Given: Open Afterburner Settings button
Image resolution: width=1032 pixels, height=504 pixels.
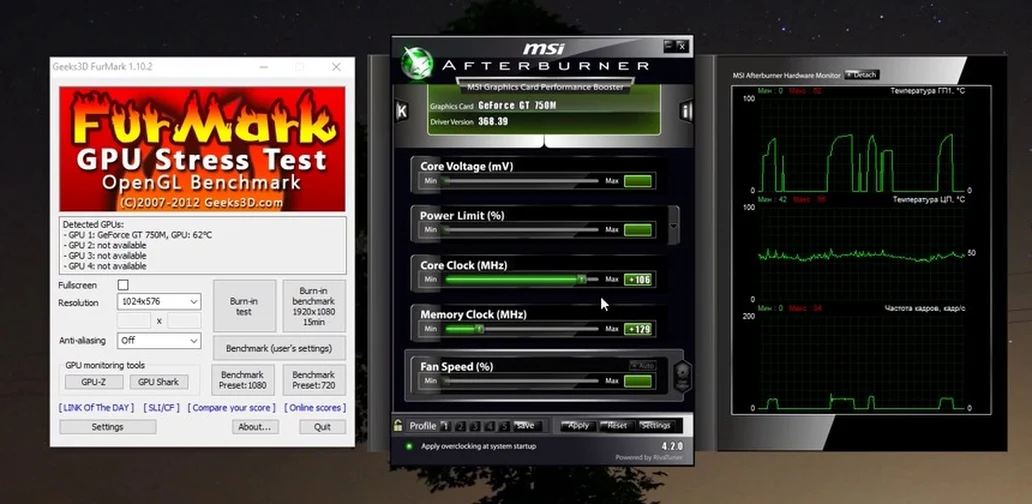Looking at the screenshot, I should pos(656,426).
